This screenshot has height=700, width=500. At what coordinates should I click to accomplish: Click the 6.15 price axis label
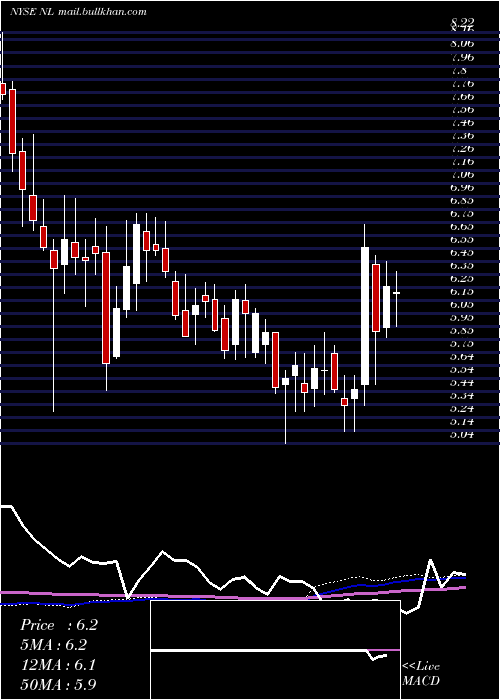click(462, 292)
